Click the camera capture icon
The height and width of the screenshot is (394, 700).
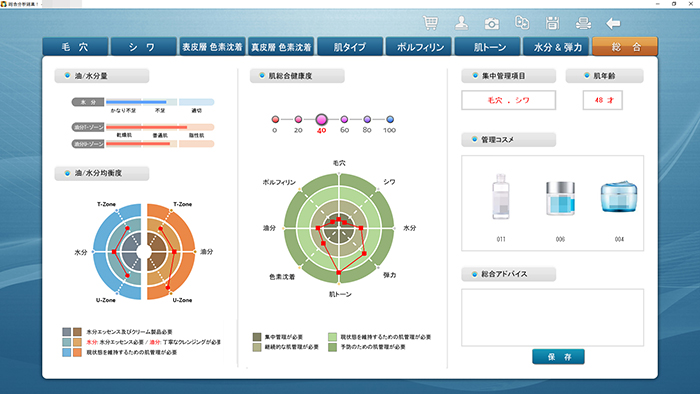click(492, 23)
